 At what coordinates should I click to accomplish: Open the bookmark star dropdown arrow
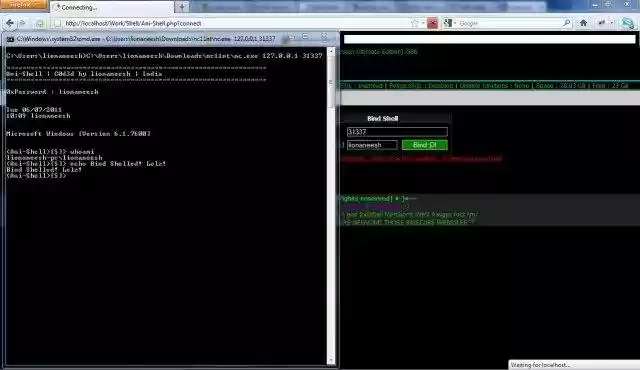422,23
